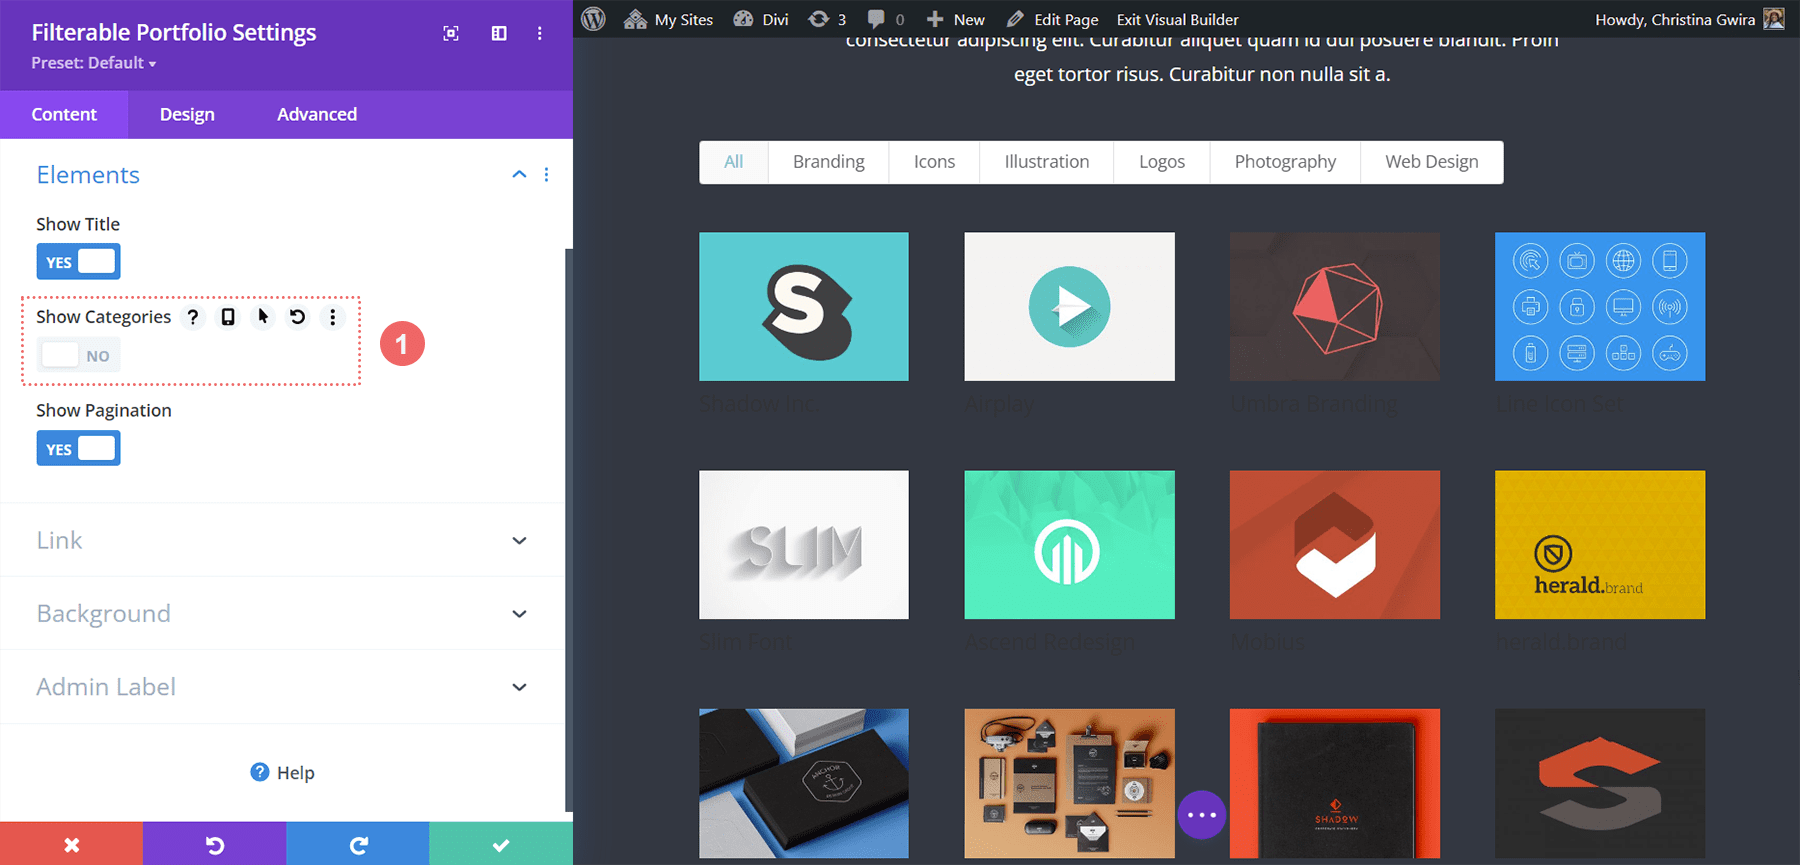Switch to the Design tab
The width and height of the screenshot is (1800, 865).
(x=187, y=114)
